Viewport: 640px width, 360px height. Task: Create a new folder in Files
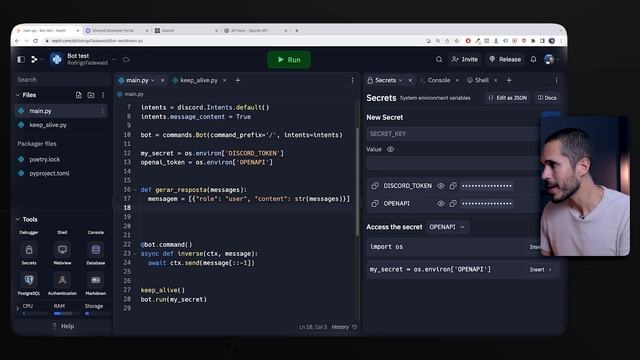91,95
